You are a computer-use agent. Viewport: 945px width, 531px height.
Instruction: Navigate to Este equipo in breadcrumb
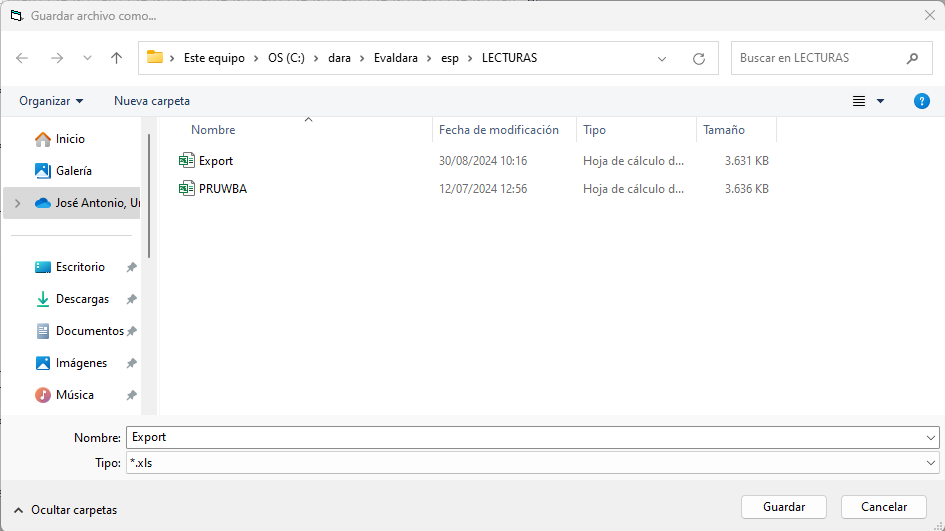tap(214, 58)
